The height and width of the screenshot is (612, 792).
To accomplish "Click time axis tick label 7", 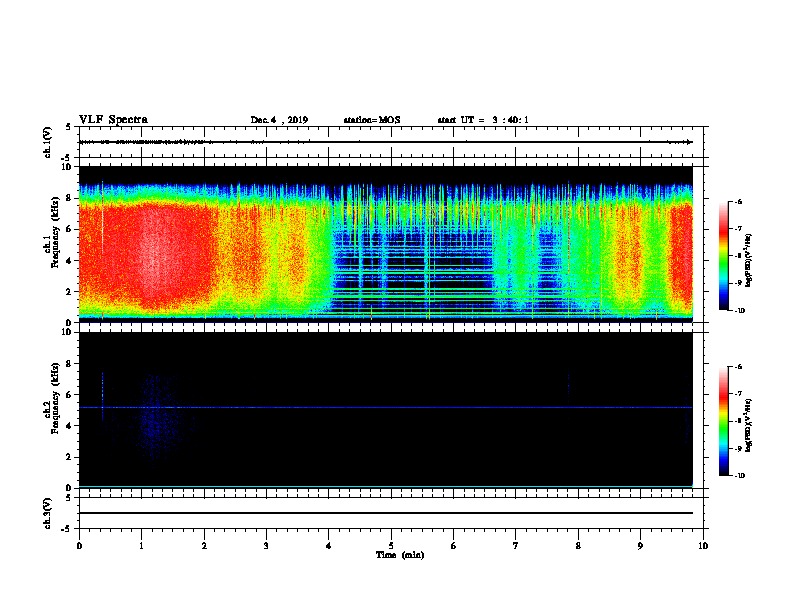I will [x=516, y=545].
